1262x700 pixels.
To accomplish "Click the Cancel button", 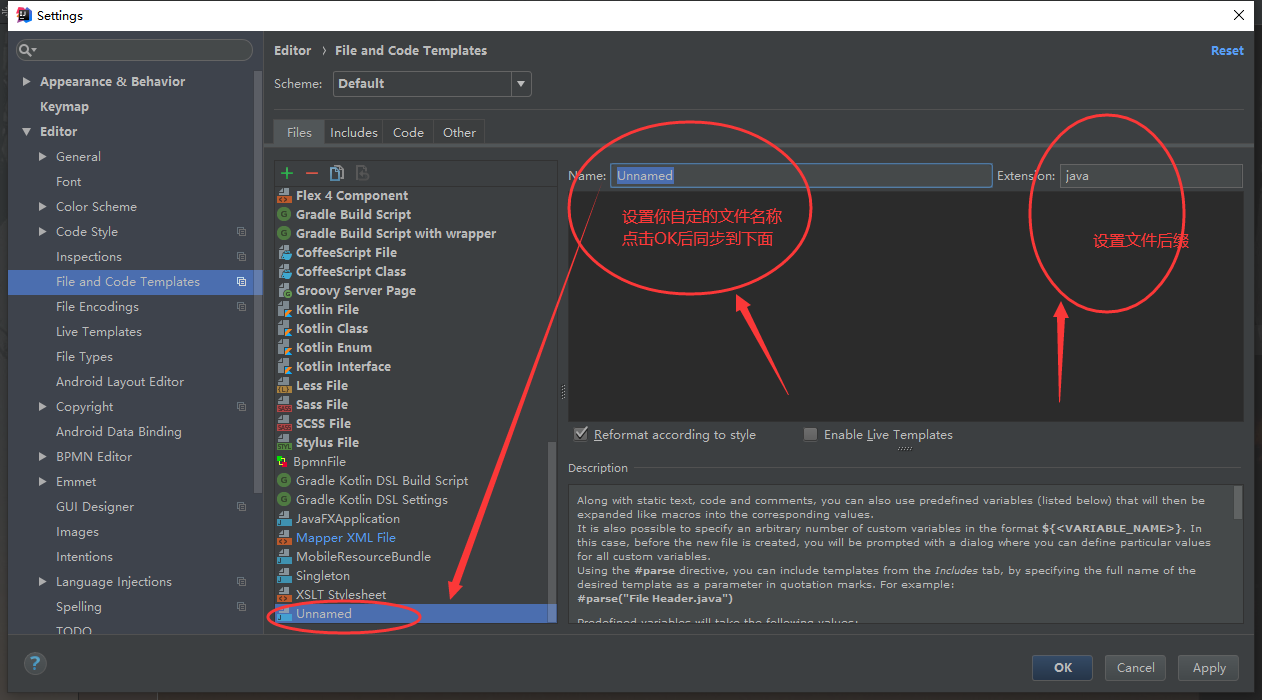I will (x=1135, y=668).
